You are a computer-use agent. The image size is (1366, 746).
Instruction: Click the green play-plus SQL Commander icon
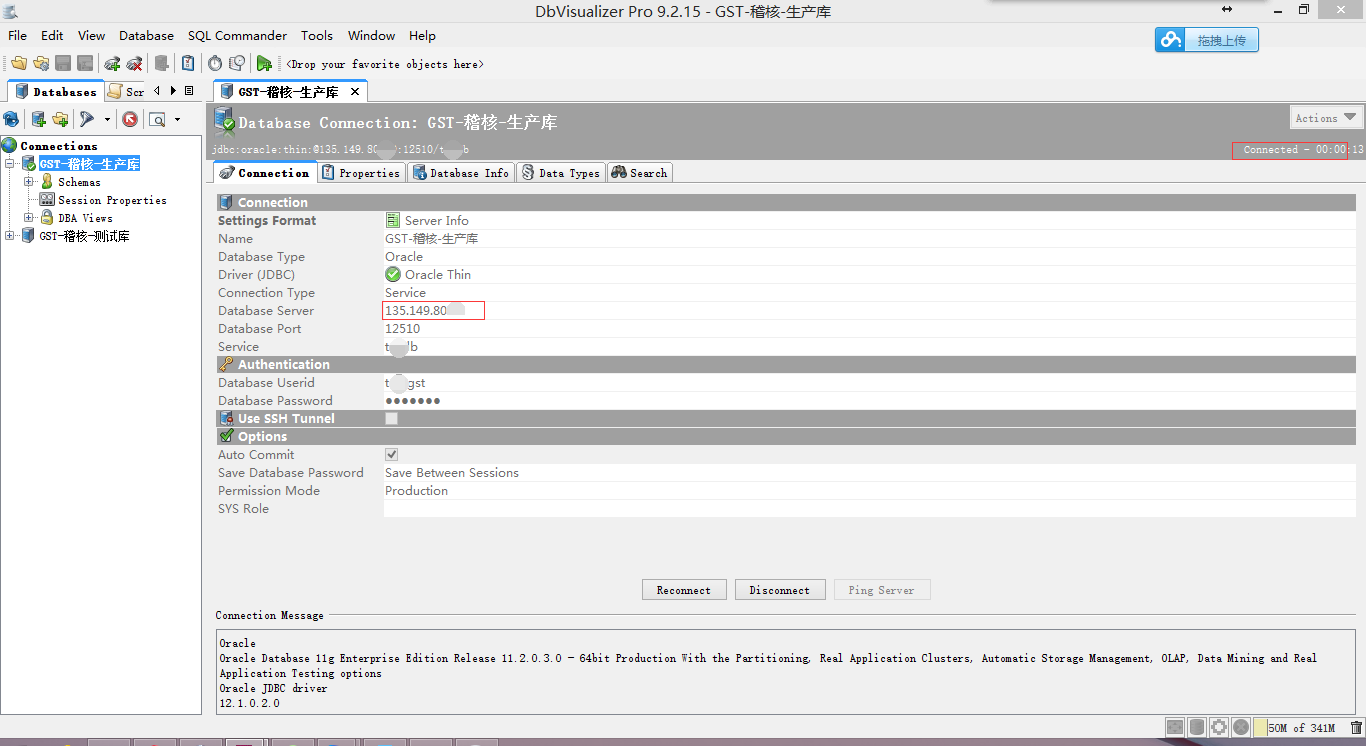pyautogui.click(x=264, y=63)
